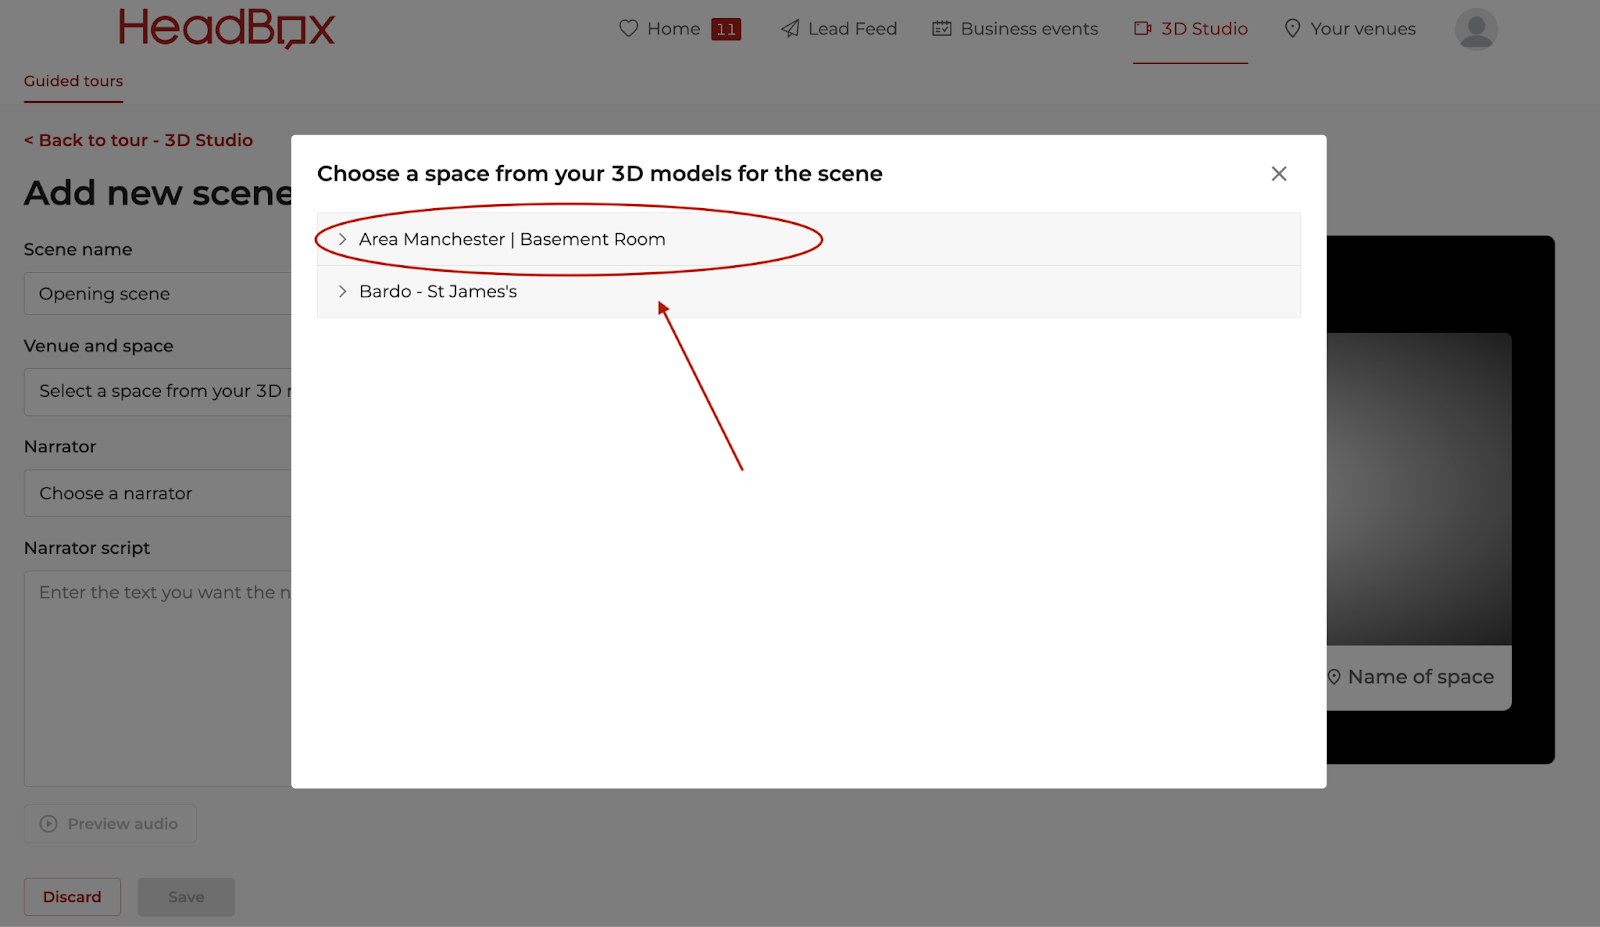Click the 3D Studio camera icon
1600x927 pixels.
(1142, 28)
